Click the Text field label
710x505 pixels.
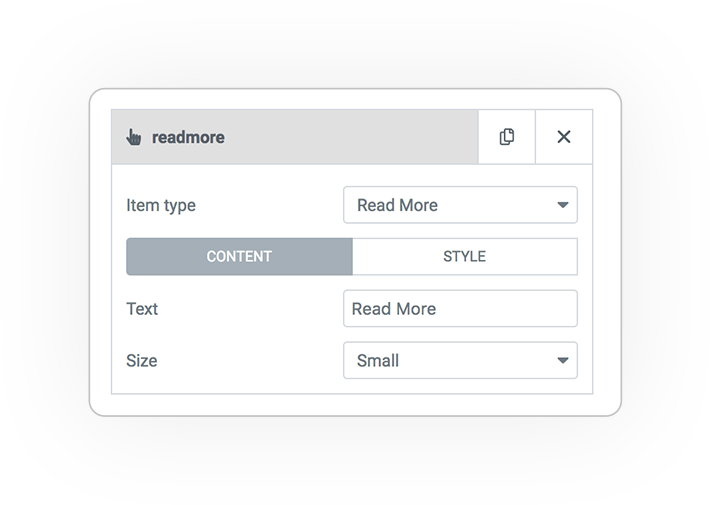142,309
